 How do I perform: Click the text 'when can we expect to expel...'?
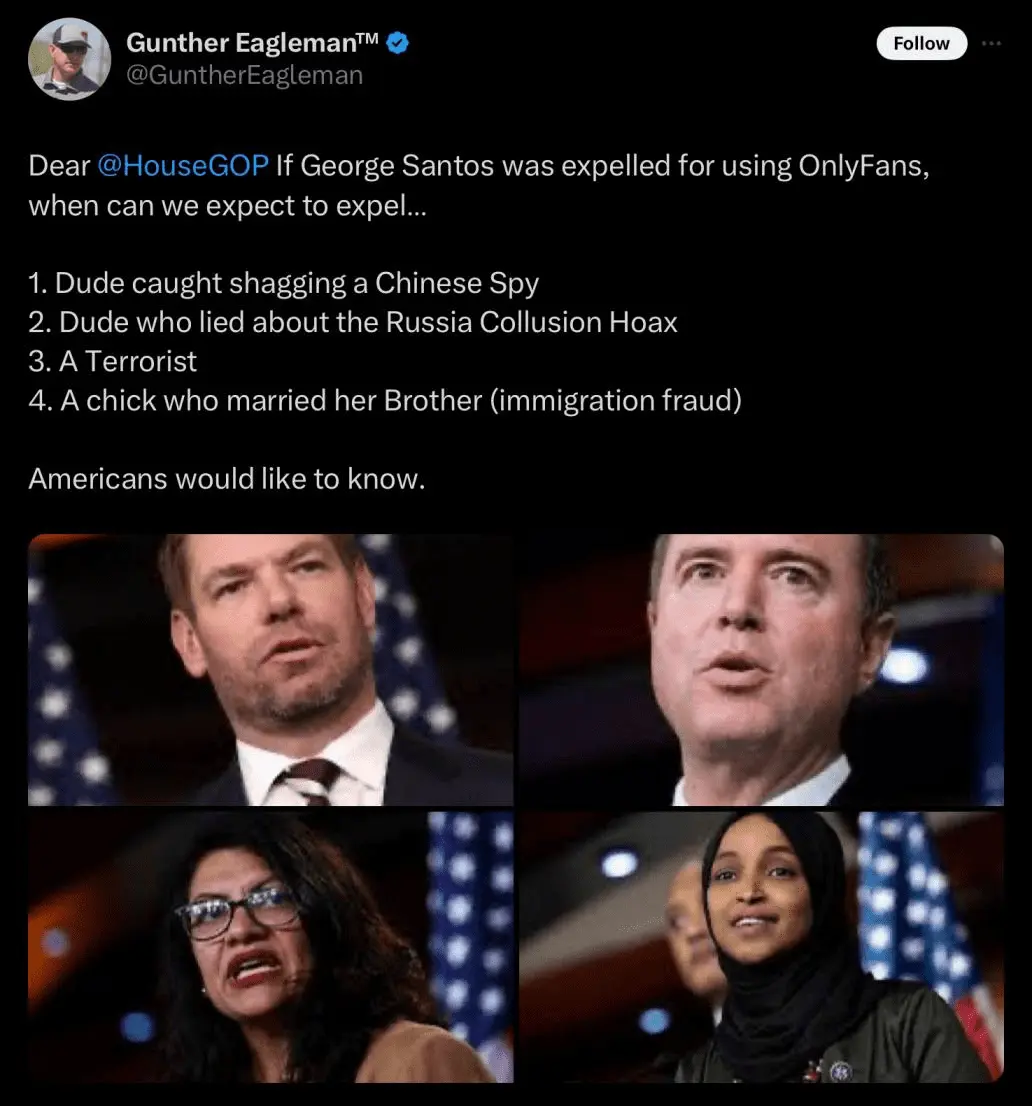pos(228,206)
